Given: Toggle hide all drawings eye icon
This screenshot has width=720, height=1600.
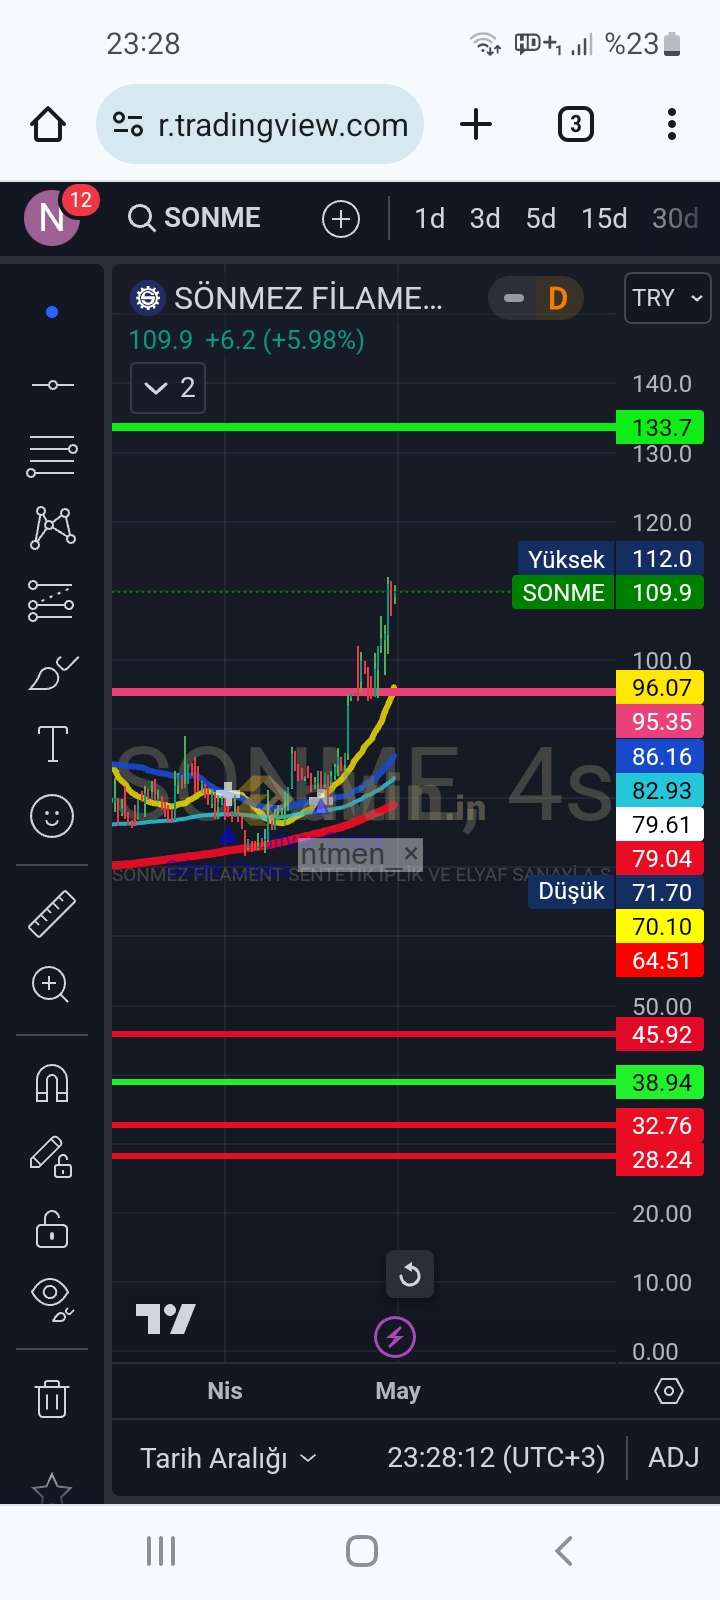Looking at the screenshot, I should pos(52,1298).
